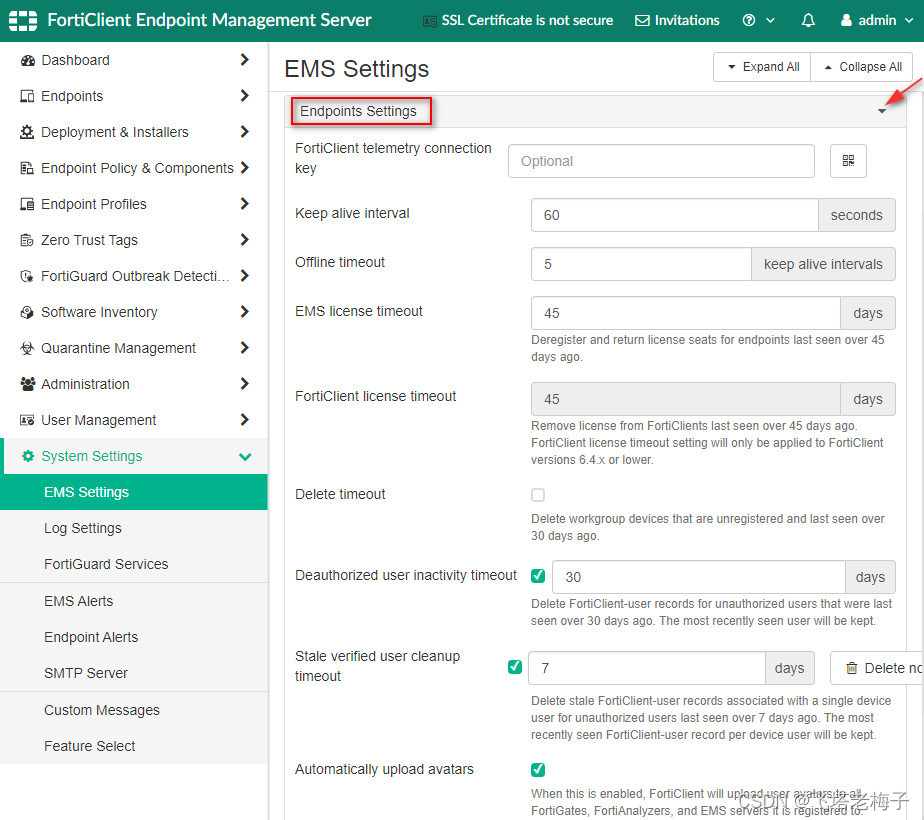The width and height of the screenshot is (924, 820).
Task: Open Endpoint Alerts submenu item
Action: click(134, 637)
